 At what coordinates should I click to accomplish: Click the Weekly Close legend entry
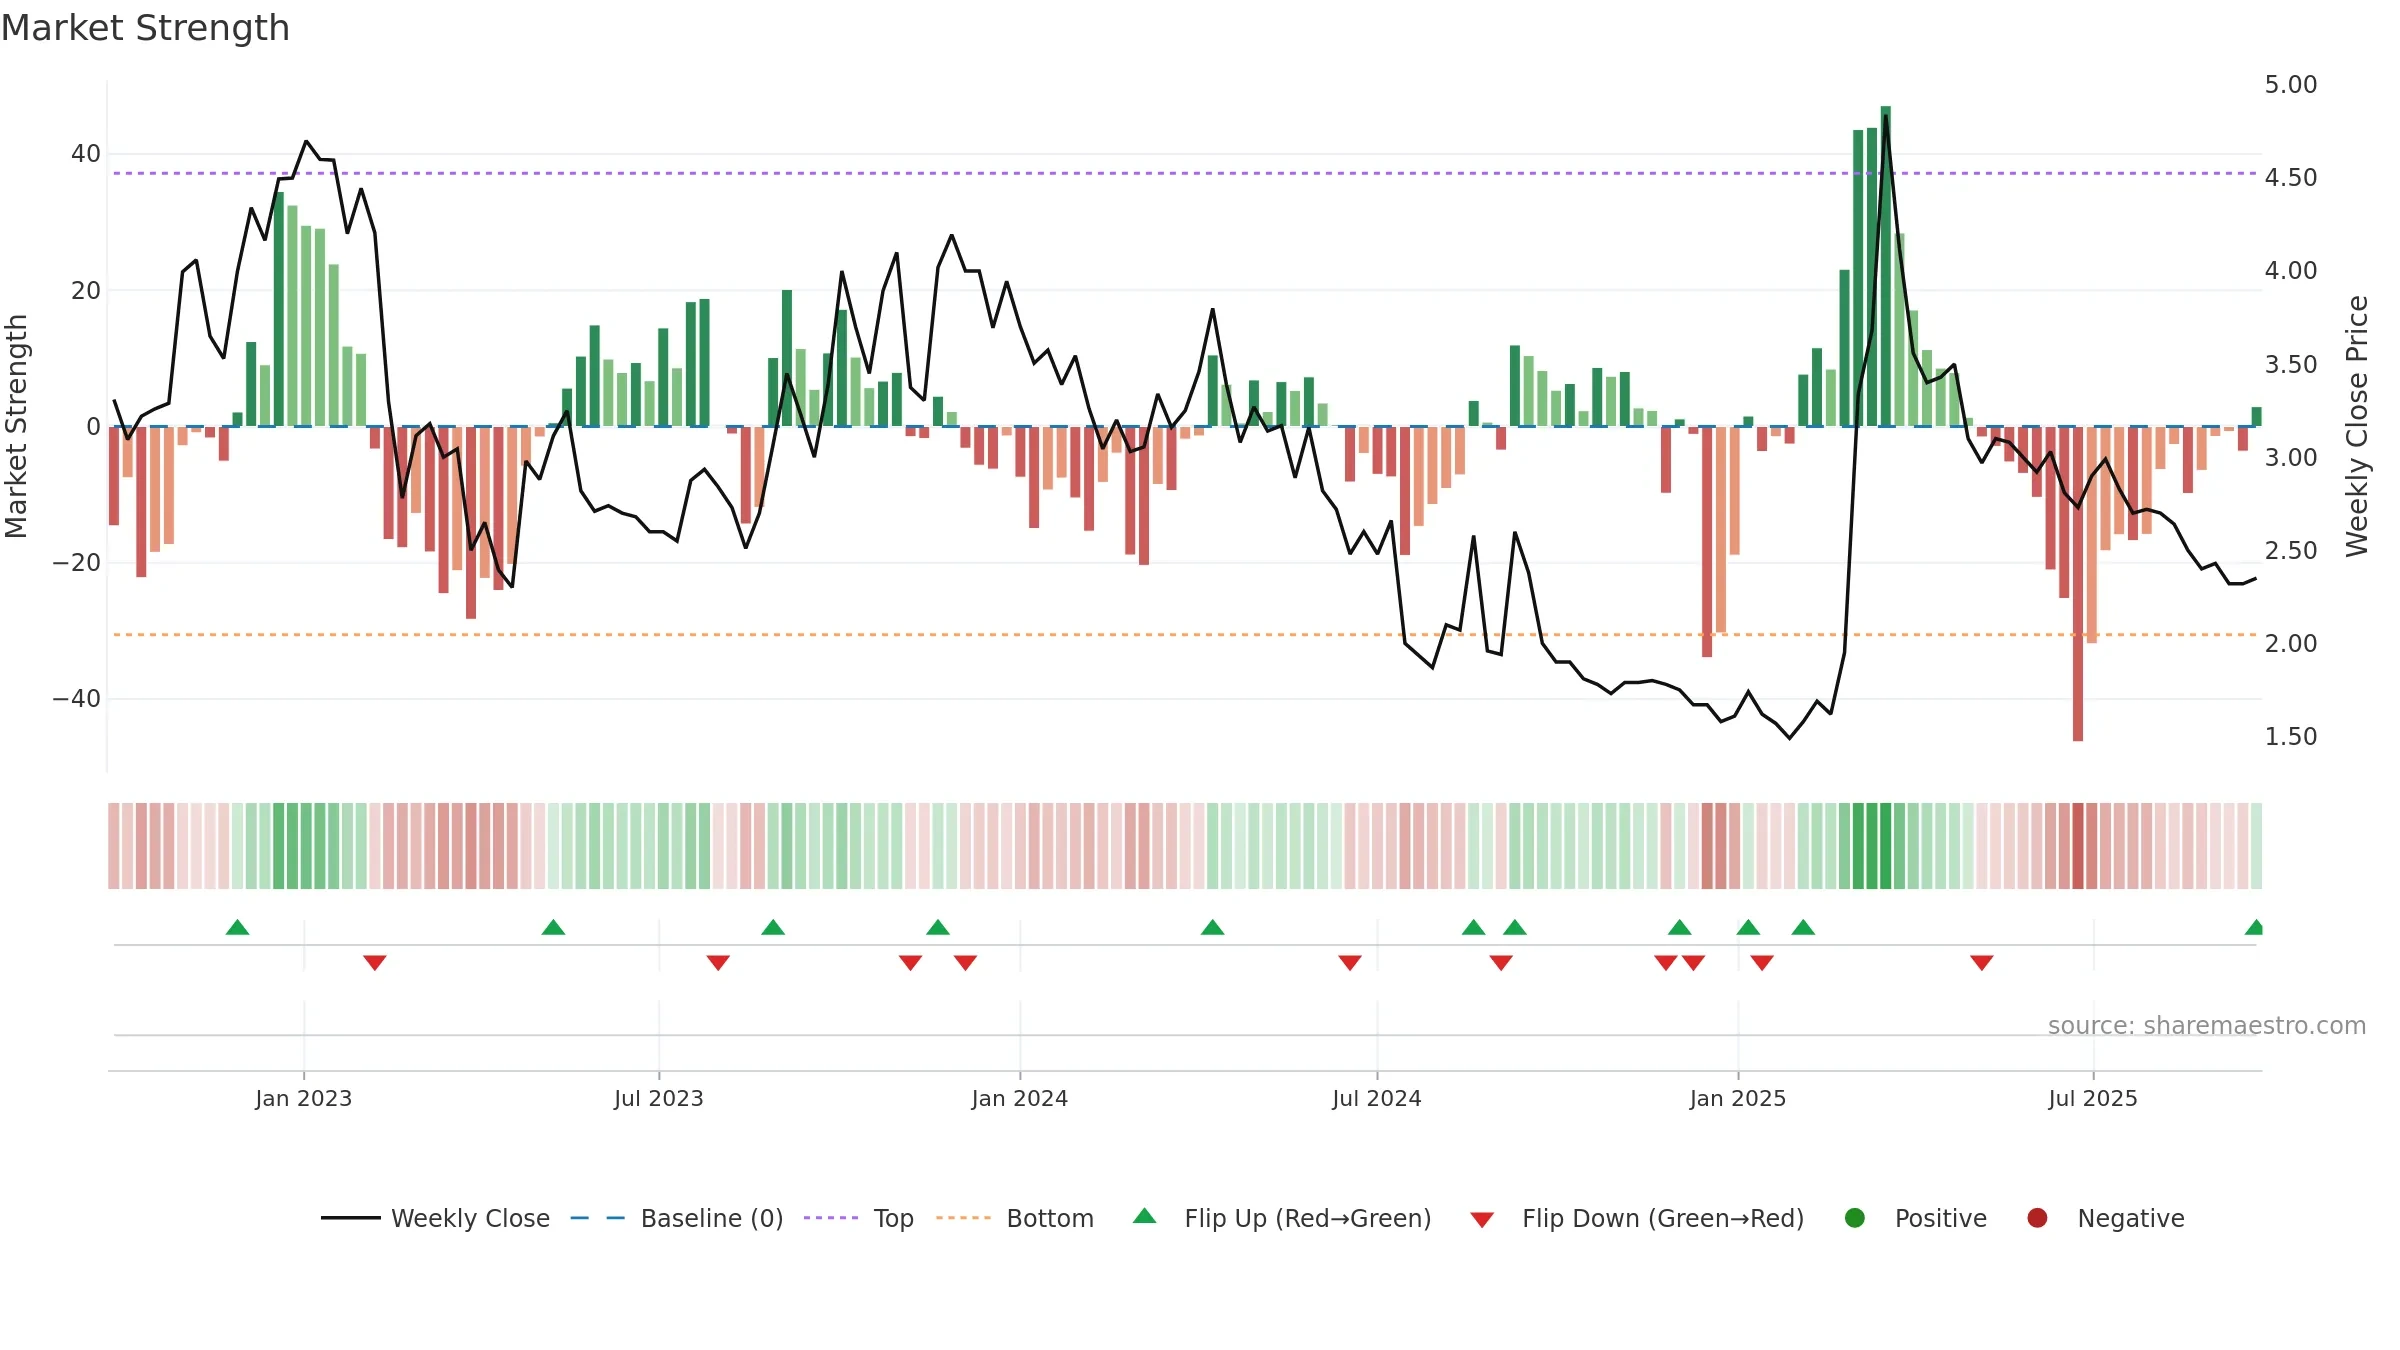pyautogui.click(x=435, y=1218)
